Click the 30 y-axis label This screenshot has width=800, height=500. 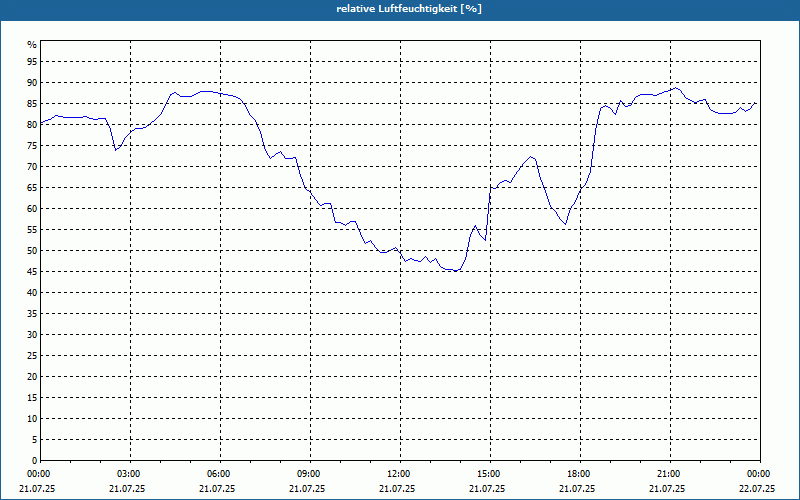tap(32, 335)
